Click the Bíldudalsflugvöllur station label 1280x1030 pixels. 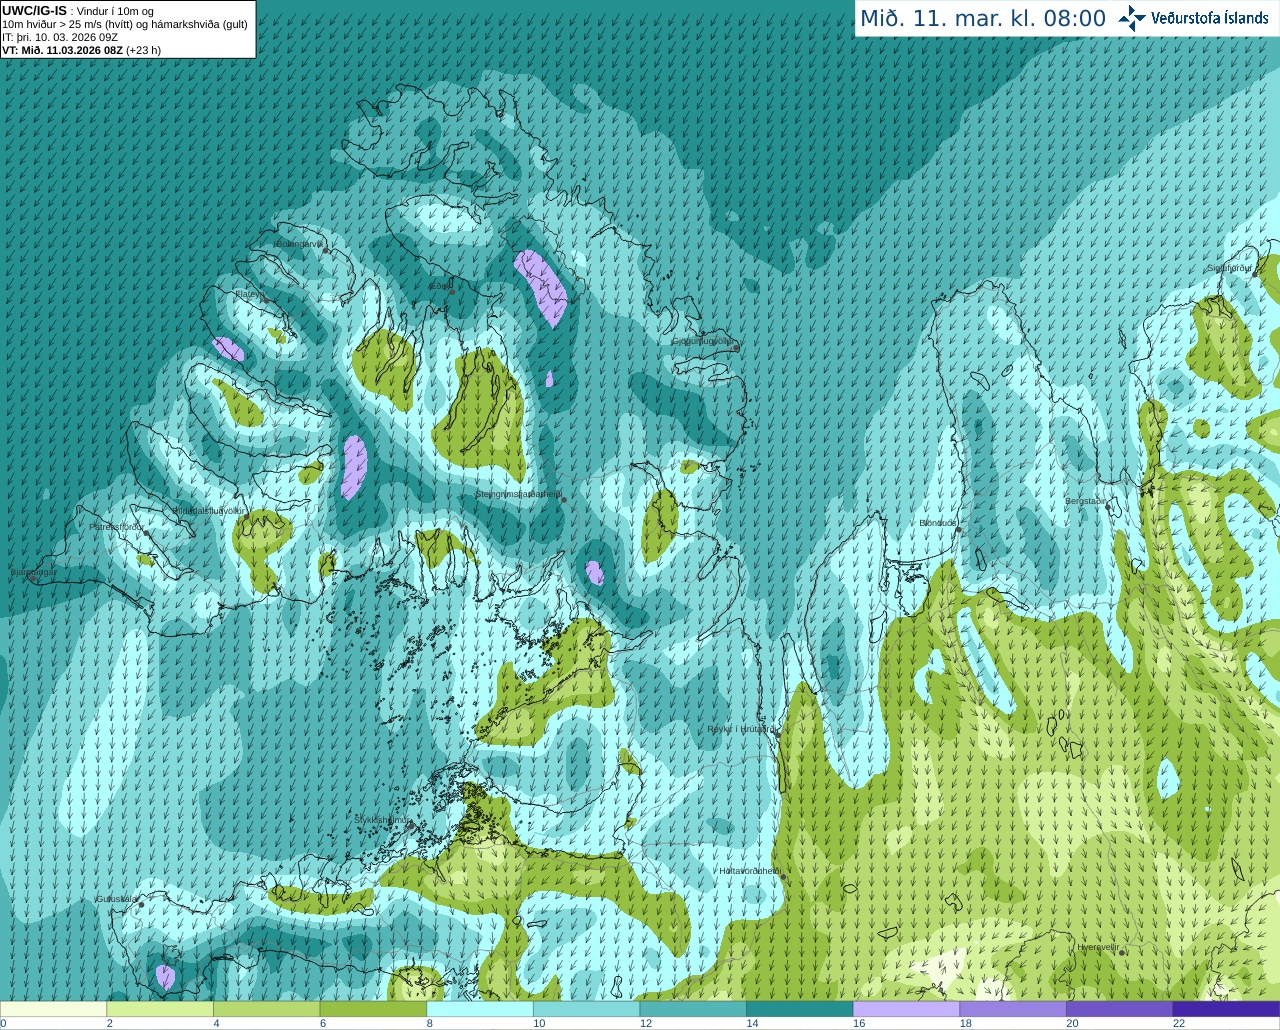pos(209,510)
